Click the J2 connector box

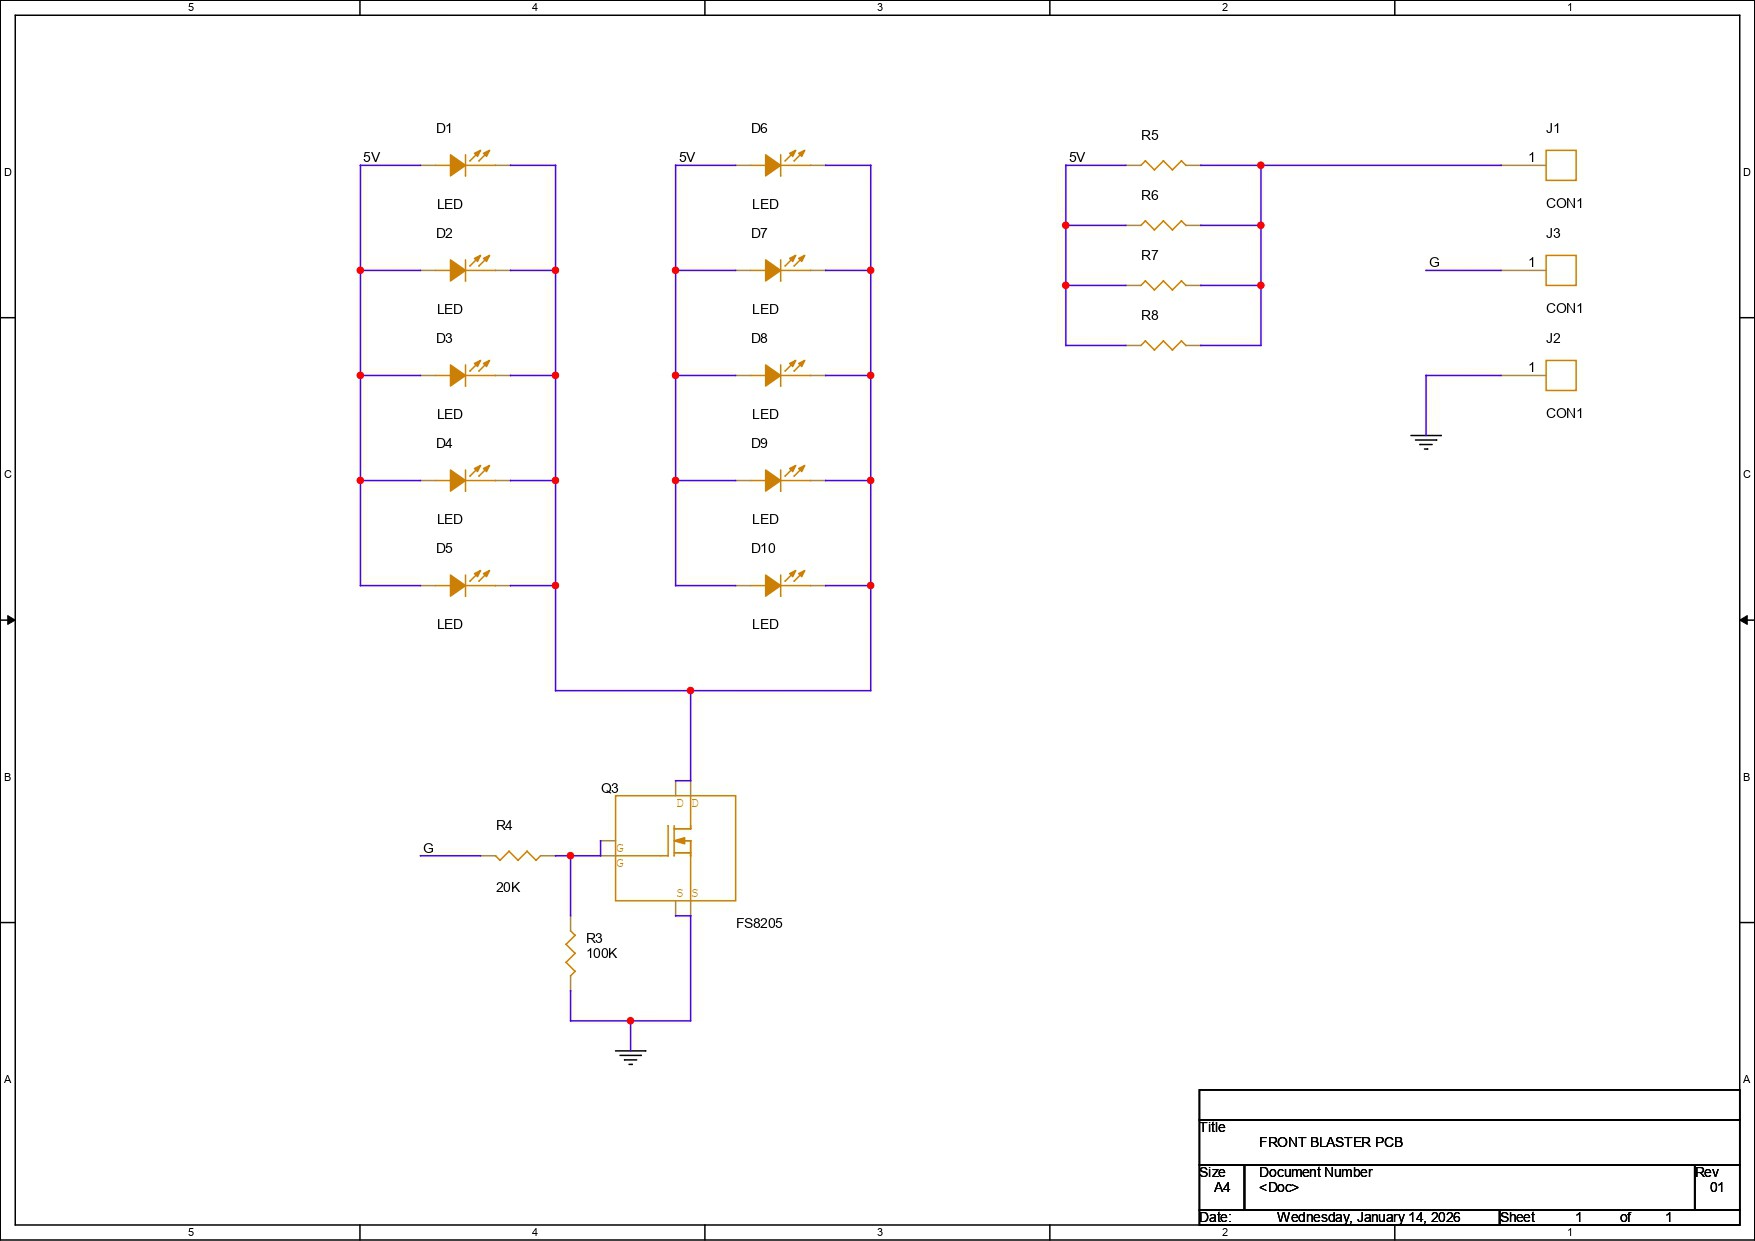1560,375
